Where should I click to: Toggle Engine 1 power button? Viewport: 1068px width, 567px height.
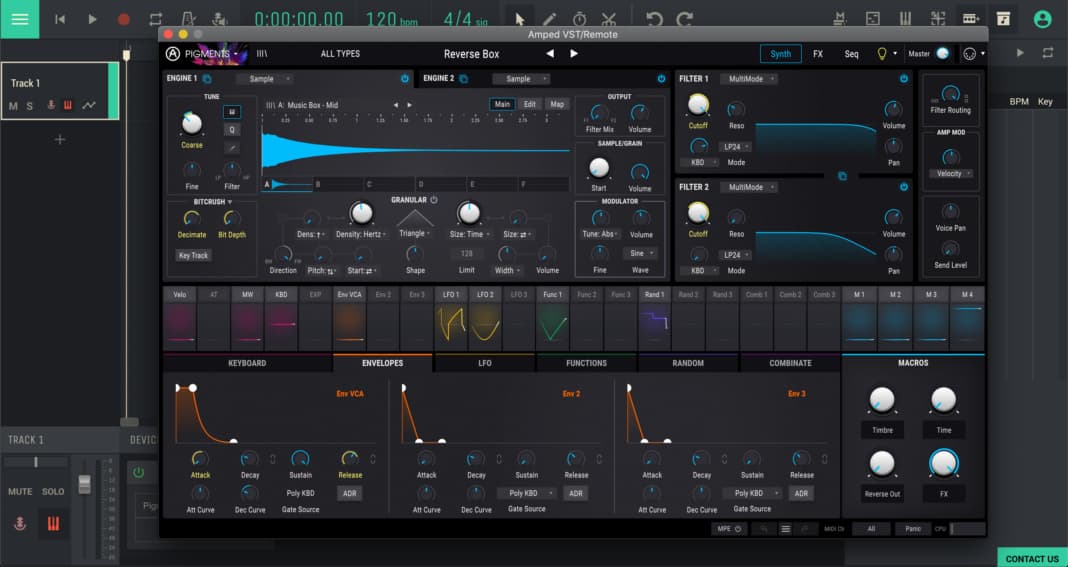coord(405,79)
